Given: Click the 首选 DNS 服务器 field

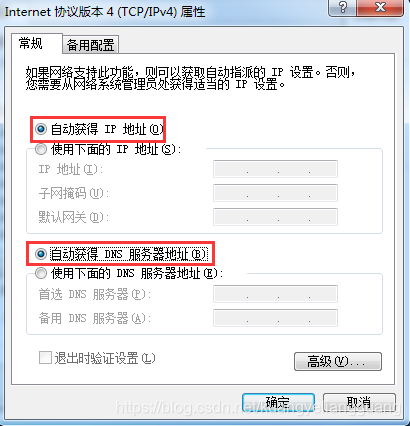Looking at the screenshot, I should pyautogui.click(x=275, y=294).
